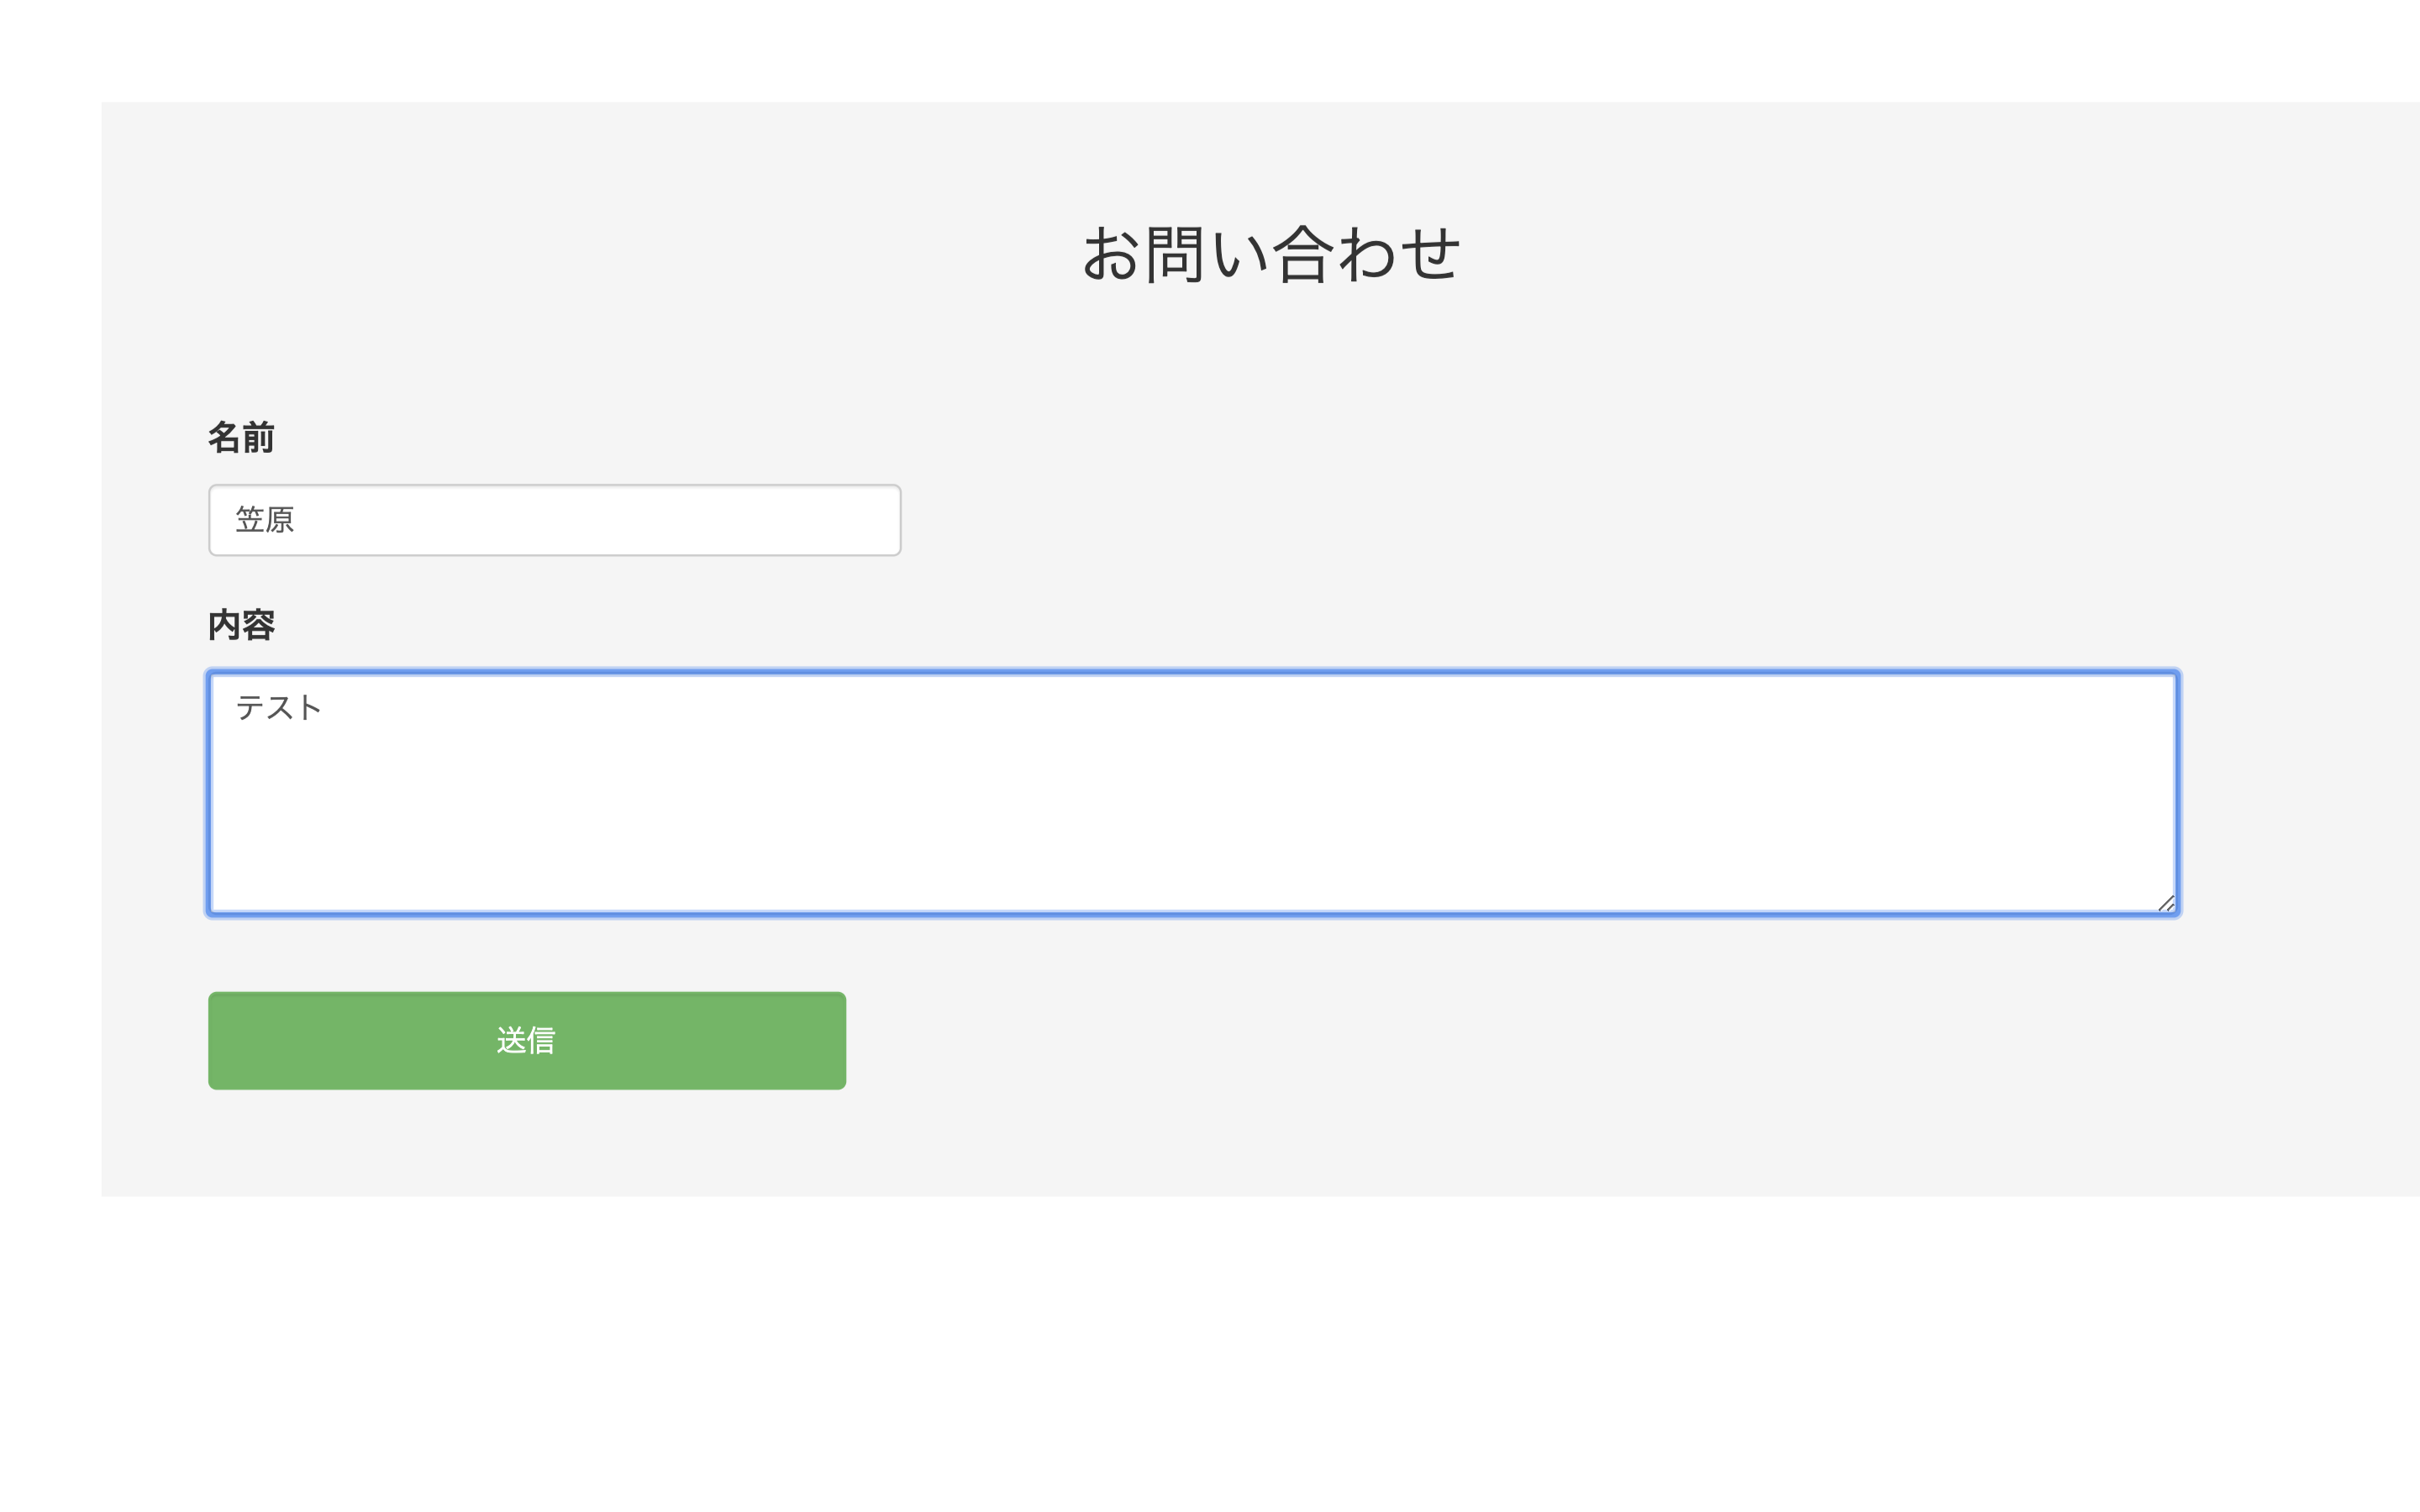
Task: Click gray panel area right of 送信 button
Action: pyautogui.click(x=1500, y=1040)
